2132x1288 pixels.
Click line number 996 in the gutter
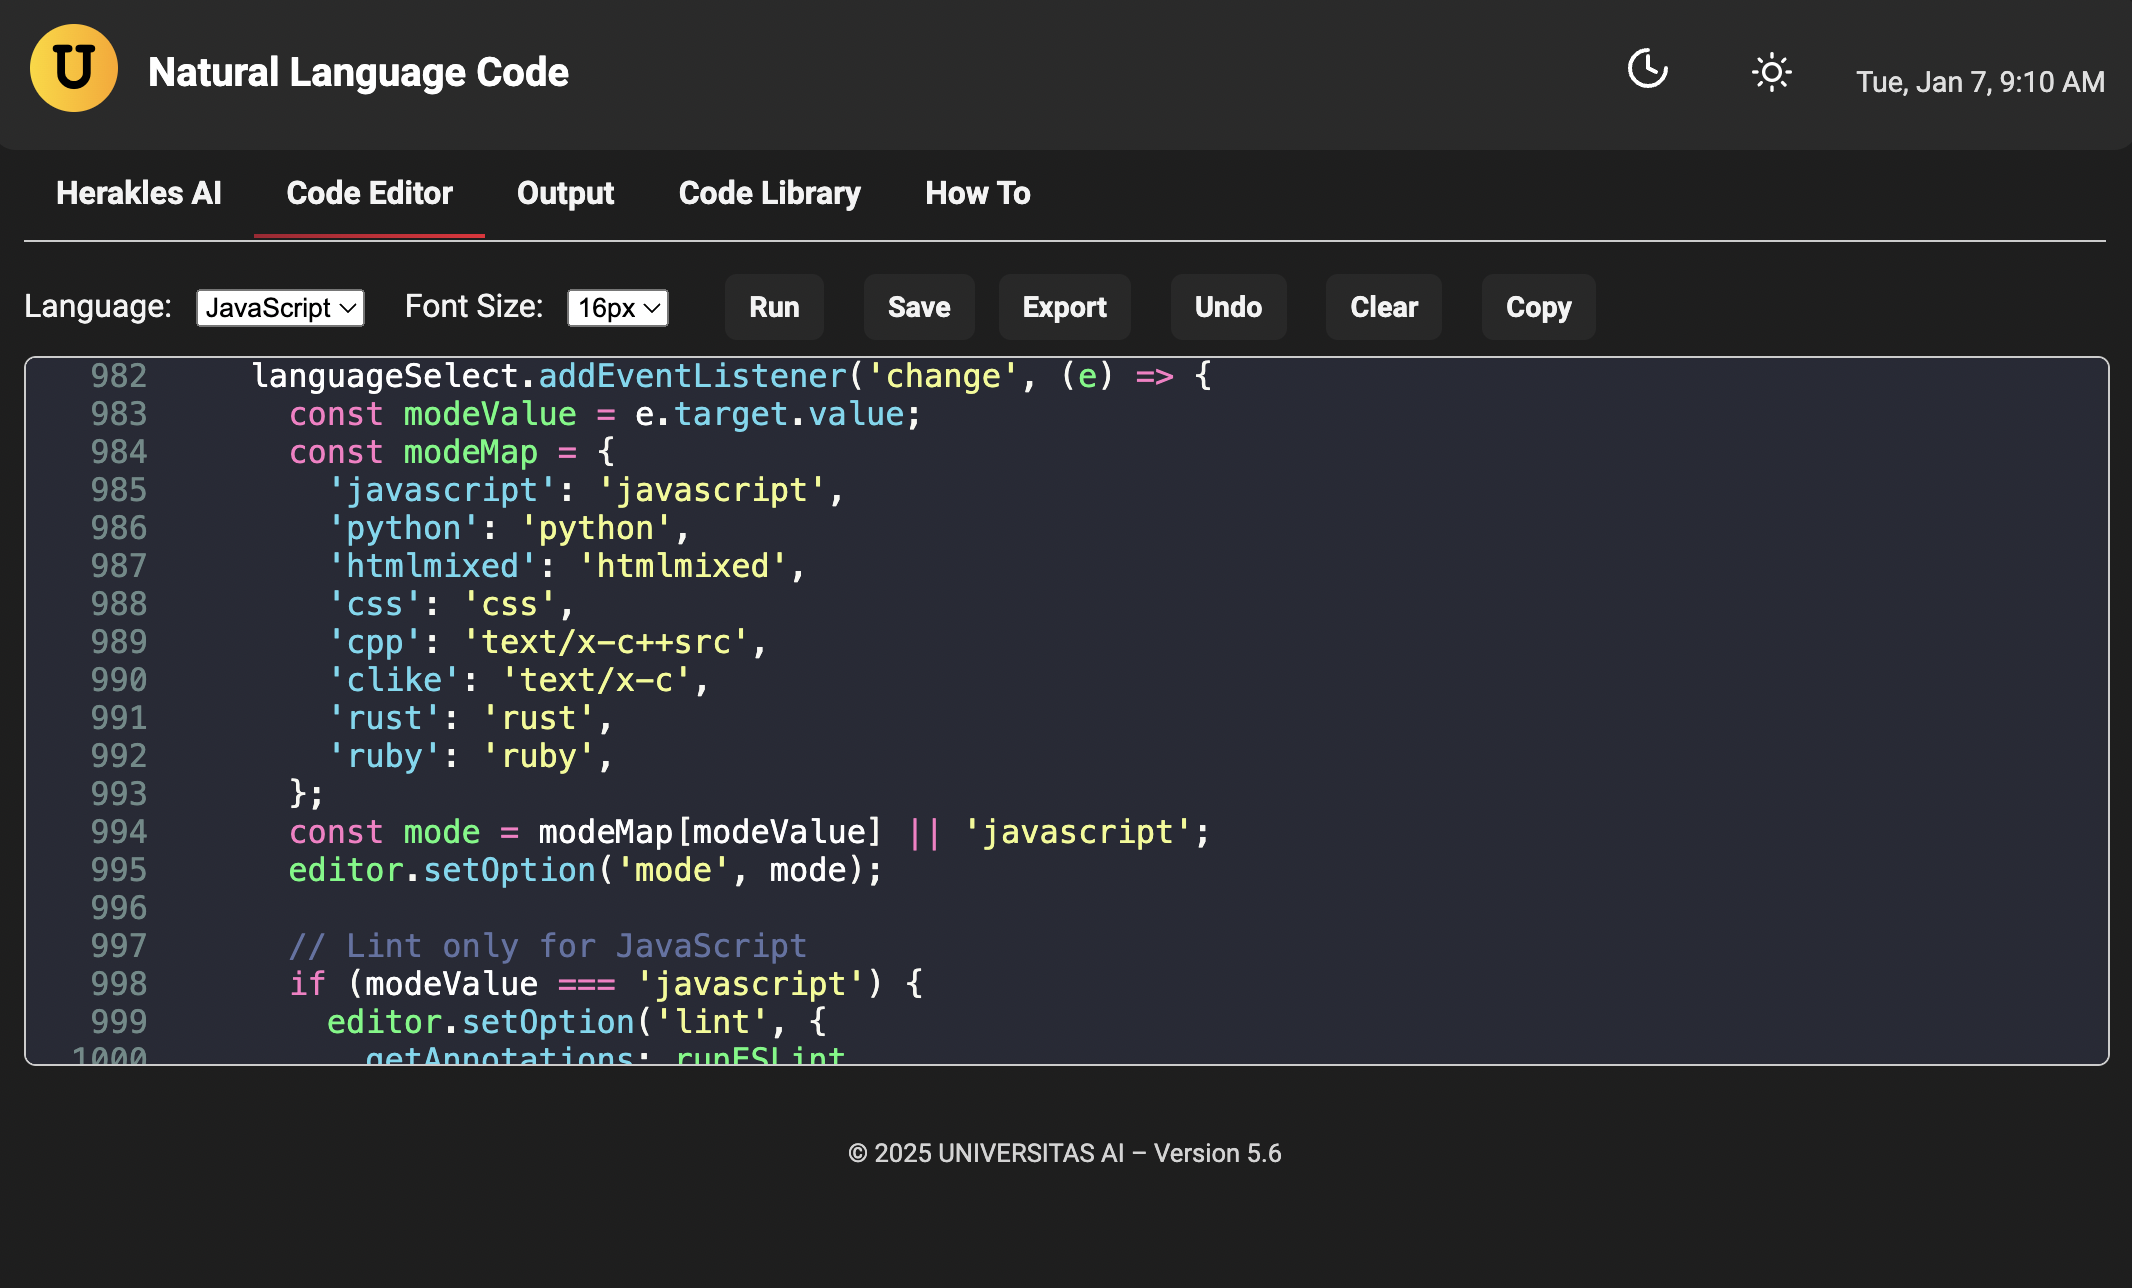point(119,908)
